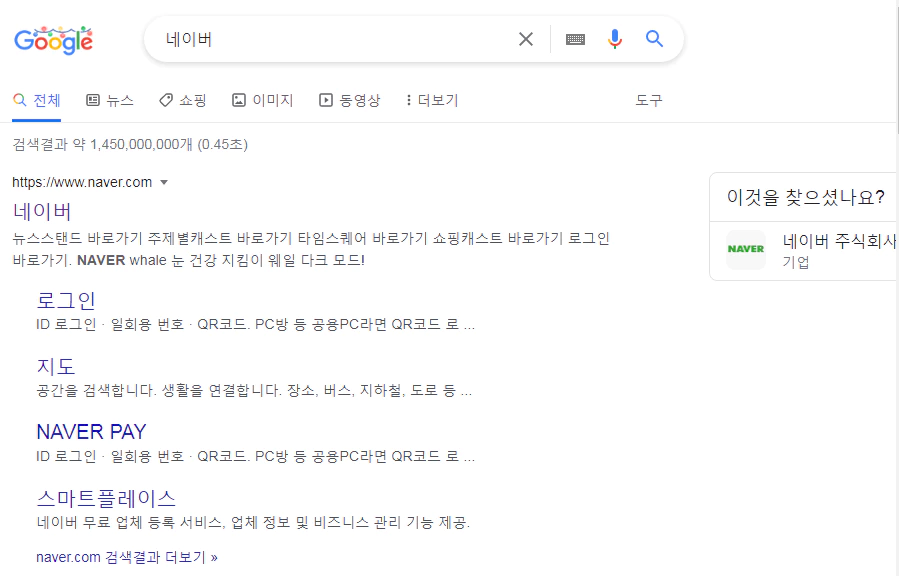
Task: Click naver.com 검색결과 더보기 link
Action: 127,557
